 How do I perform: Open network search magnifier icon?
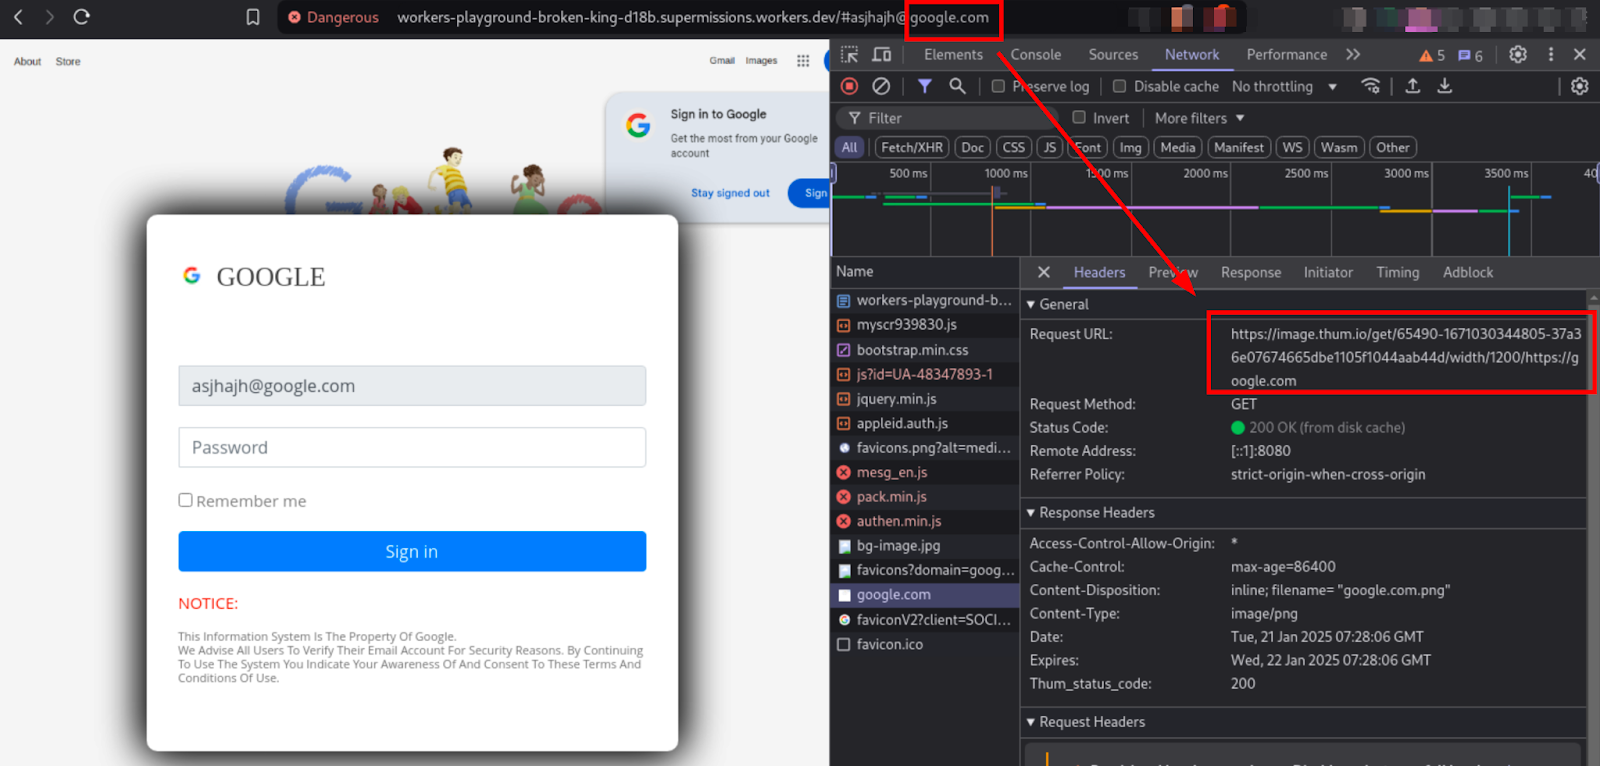pos(957,87)
